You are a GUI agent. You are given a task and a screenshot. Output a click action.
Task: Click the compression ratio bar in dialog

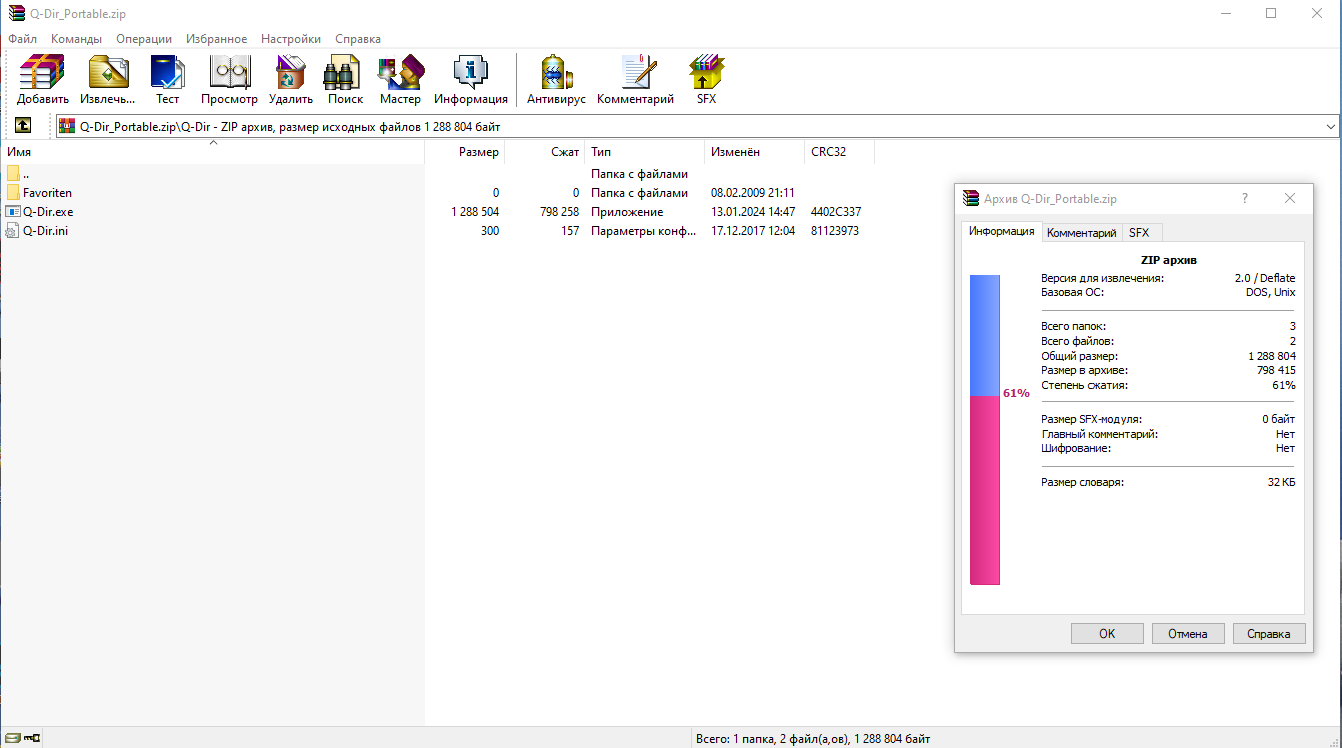pos(985,430)
